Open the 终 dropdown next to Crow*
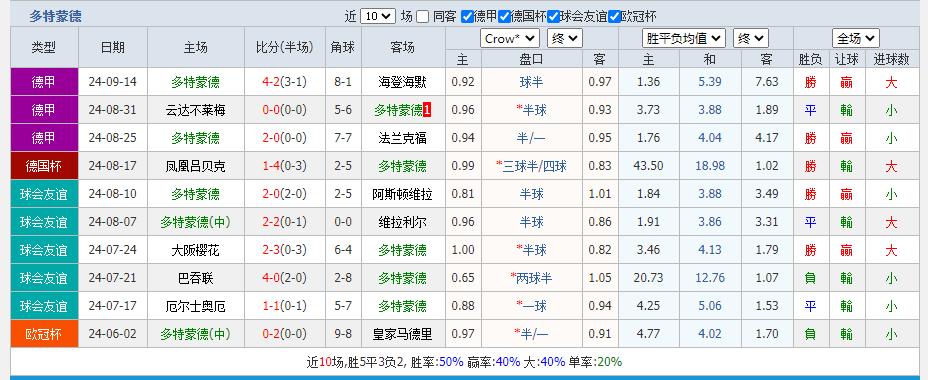This screenshot has height=380, width=928. [565, 38]
